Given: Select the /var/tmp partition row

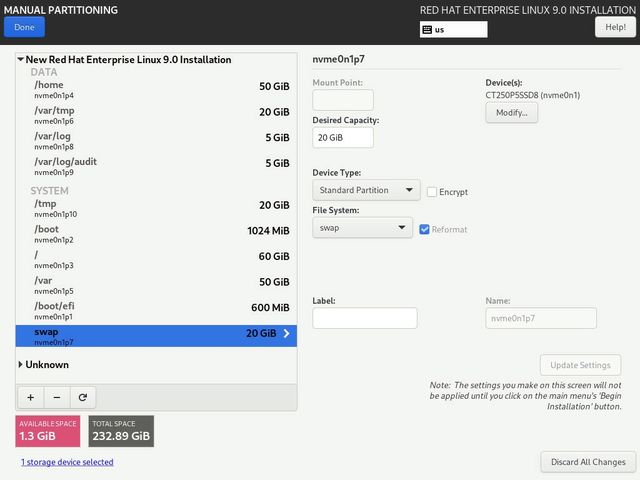Looking at the screenshot, I should (156, 115).
